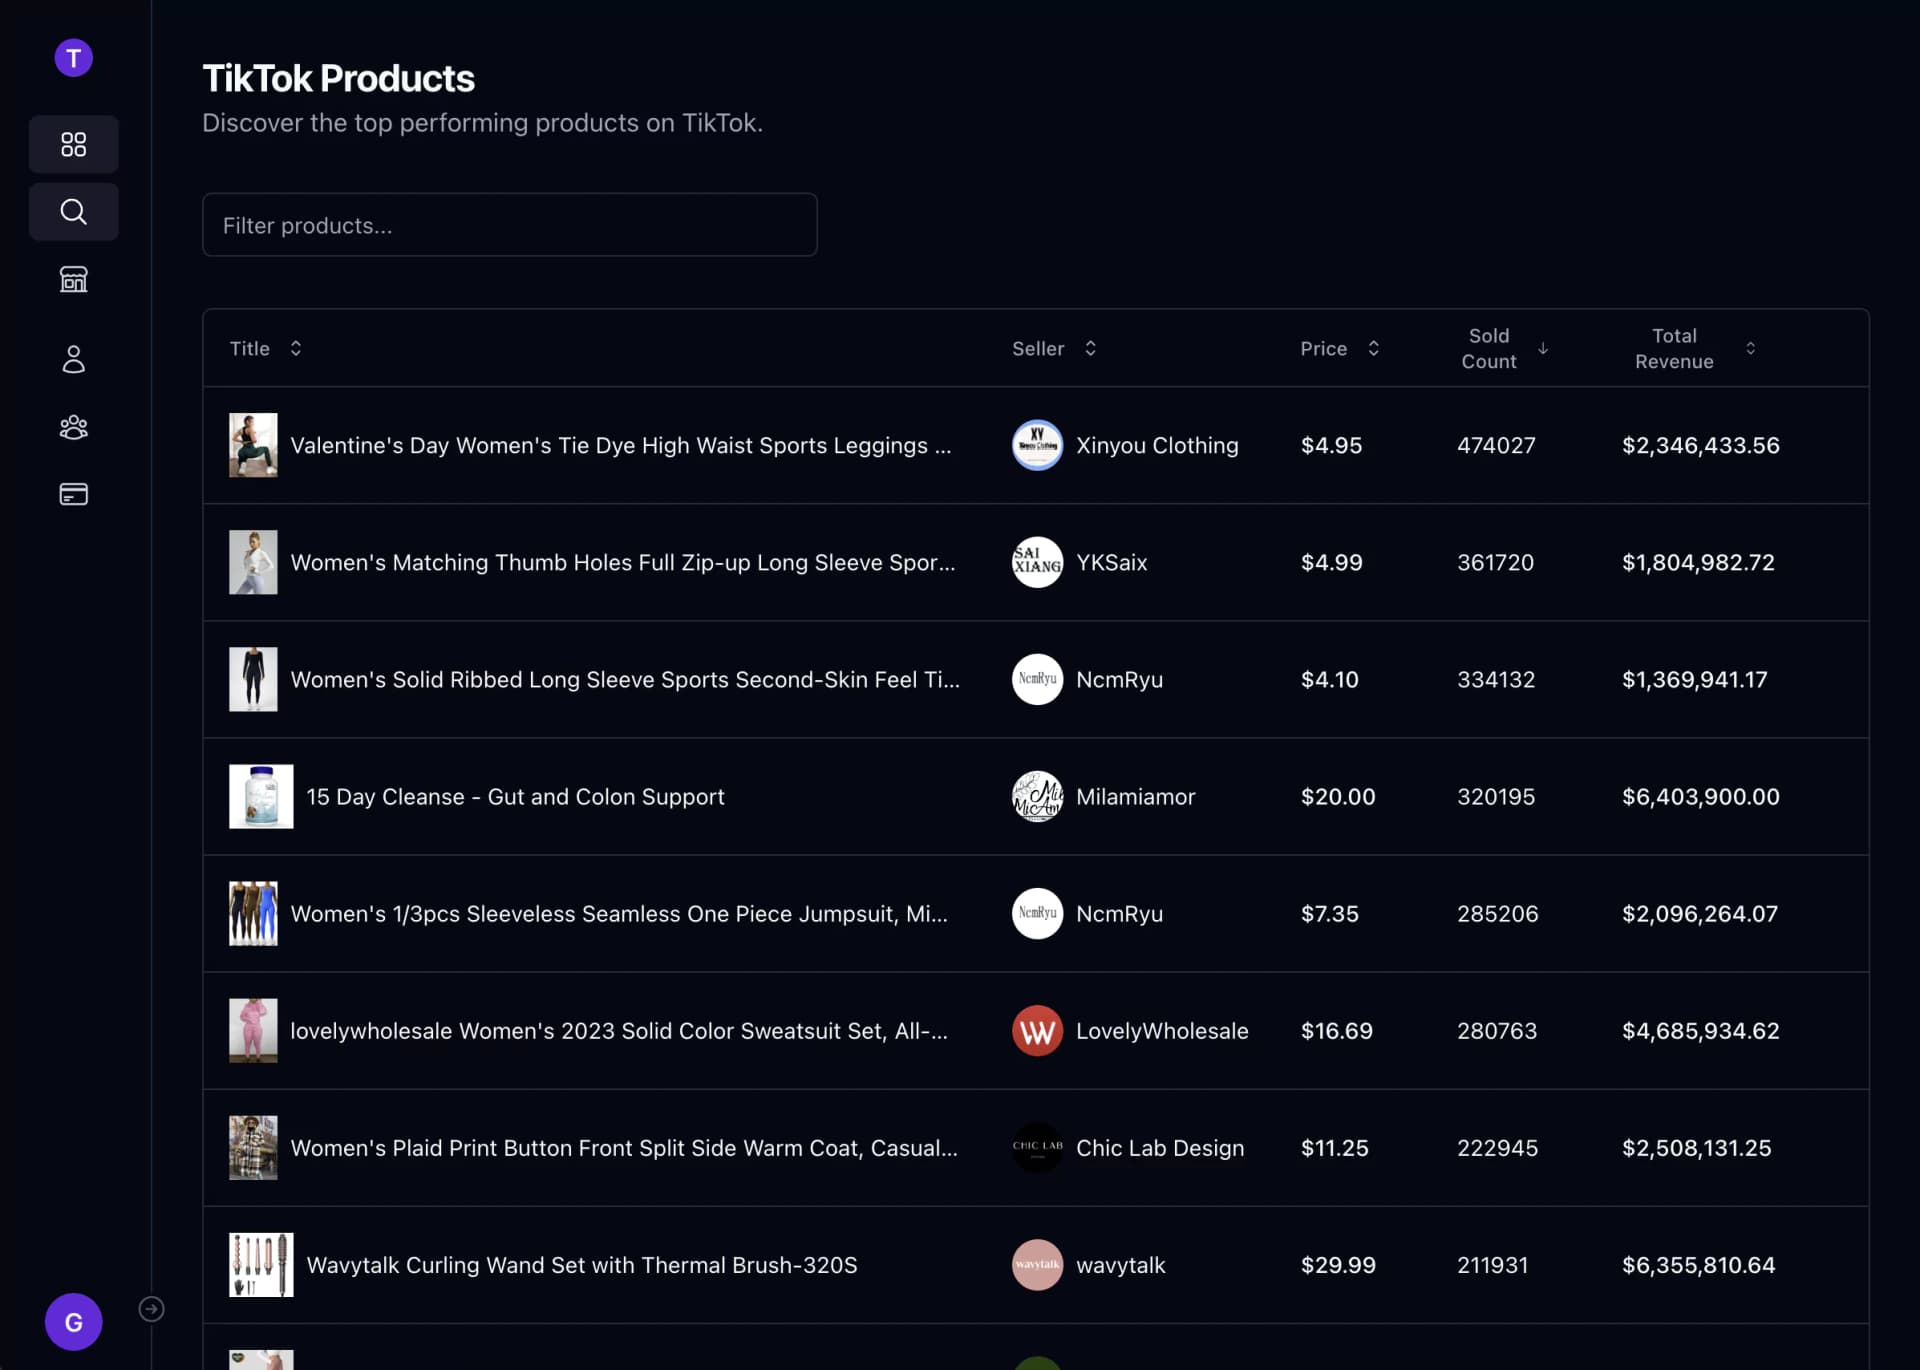Click revenue $6,403,900.00
Image resolution: width=1920 pixels, height=1370 pixels.
click(x=1700, y=796)
